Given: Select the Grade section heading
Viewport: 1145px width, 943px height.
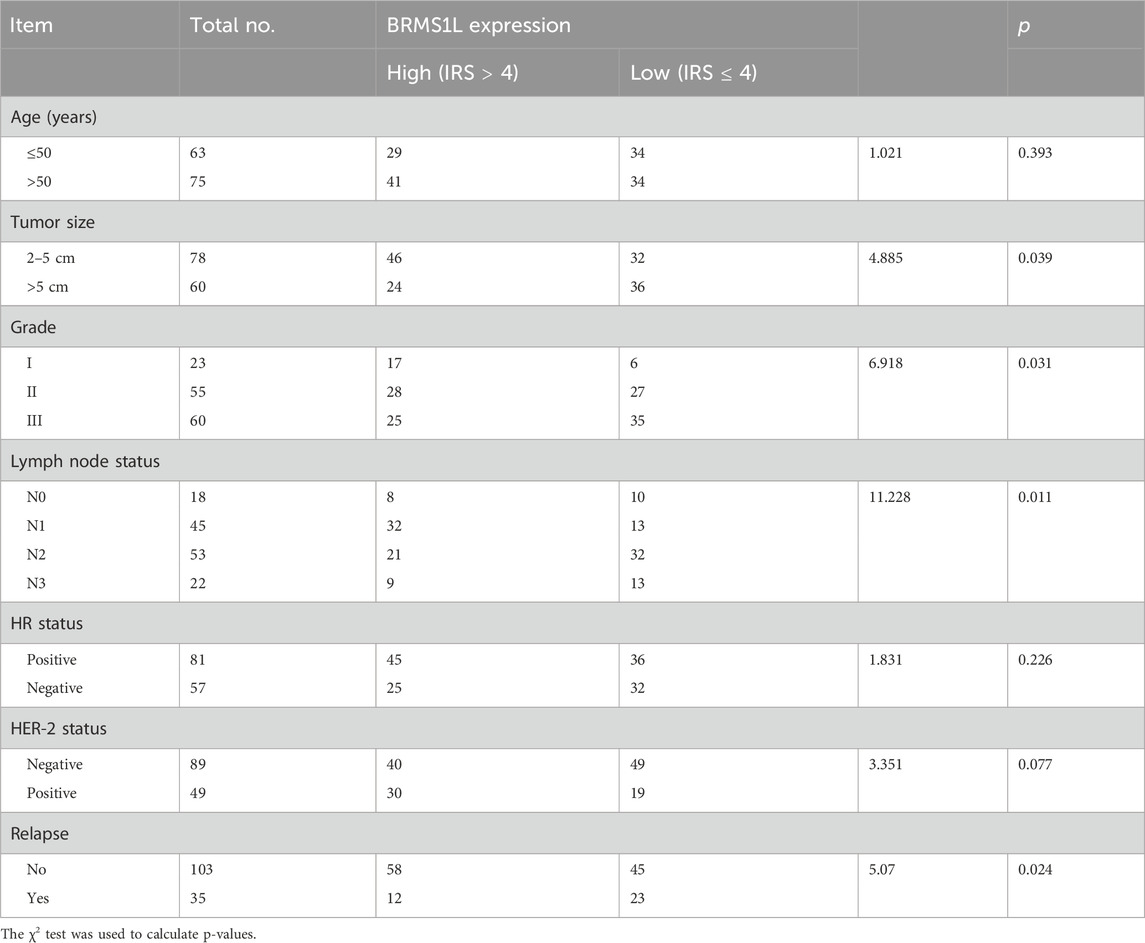Looking at the screenshot, I should pyautogui.click(x=33, y=327).
